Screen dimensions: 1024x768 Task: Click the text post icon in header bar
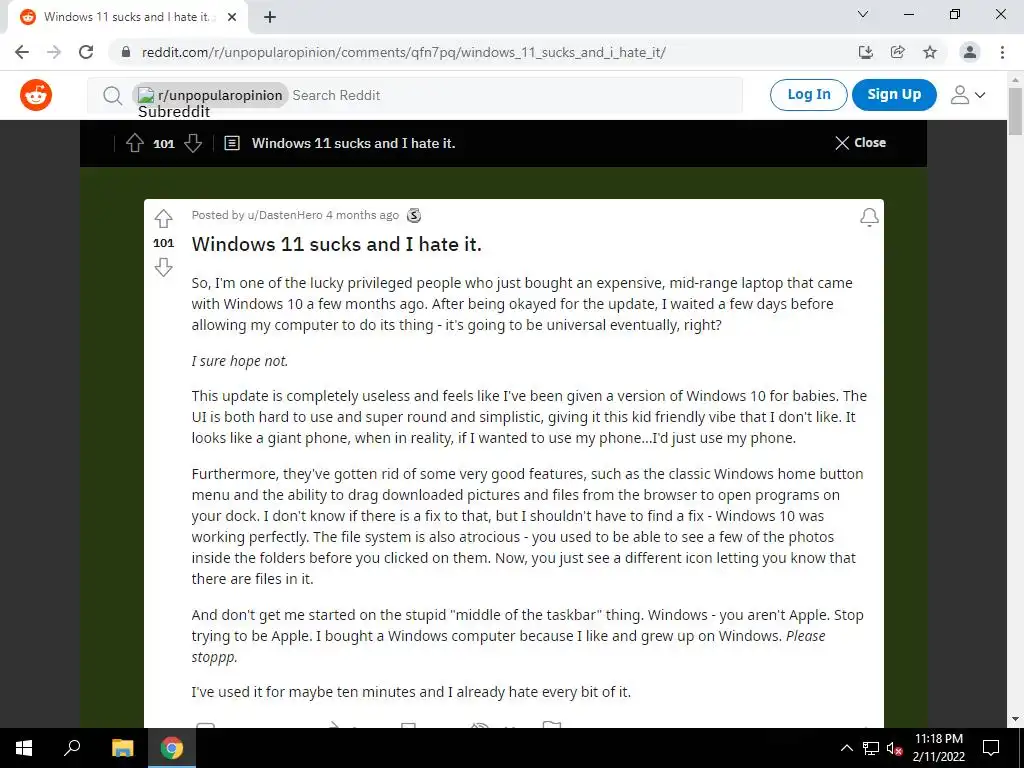pos(232,143)
